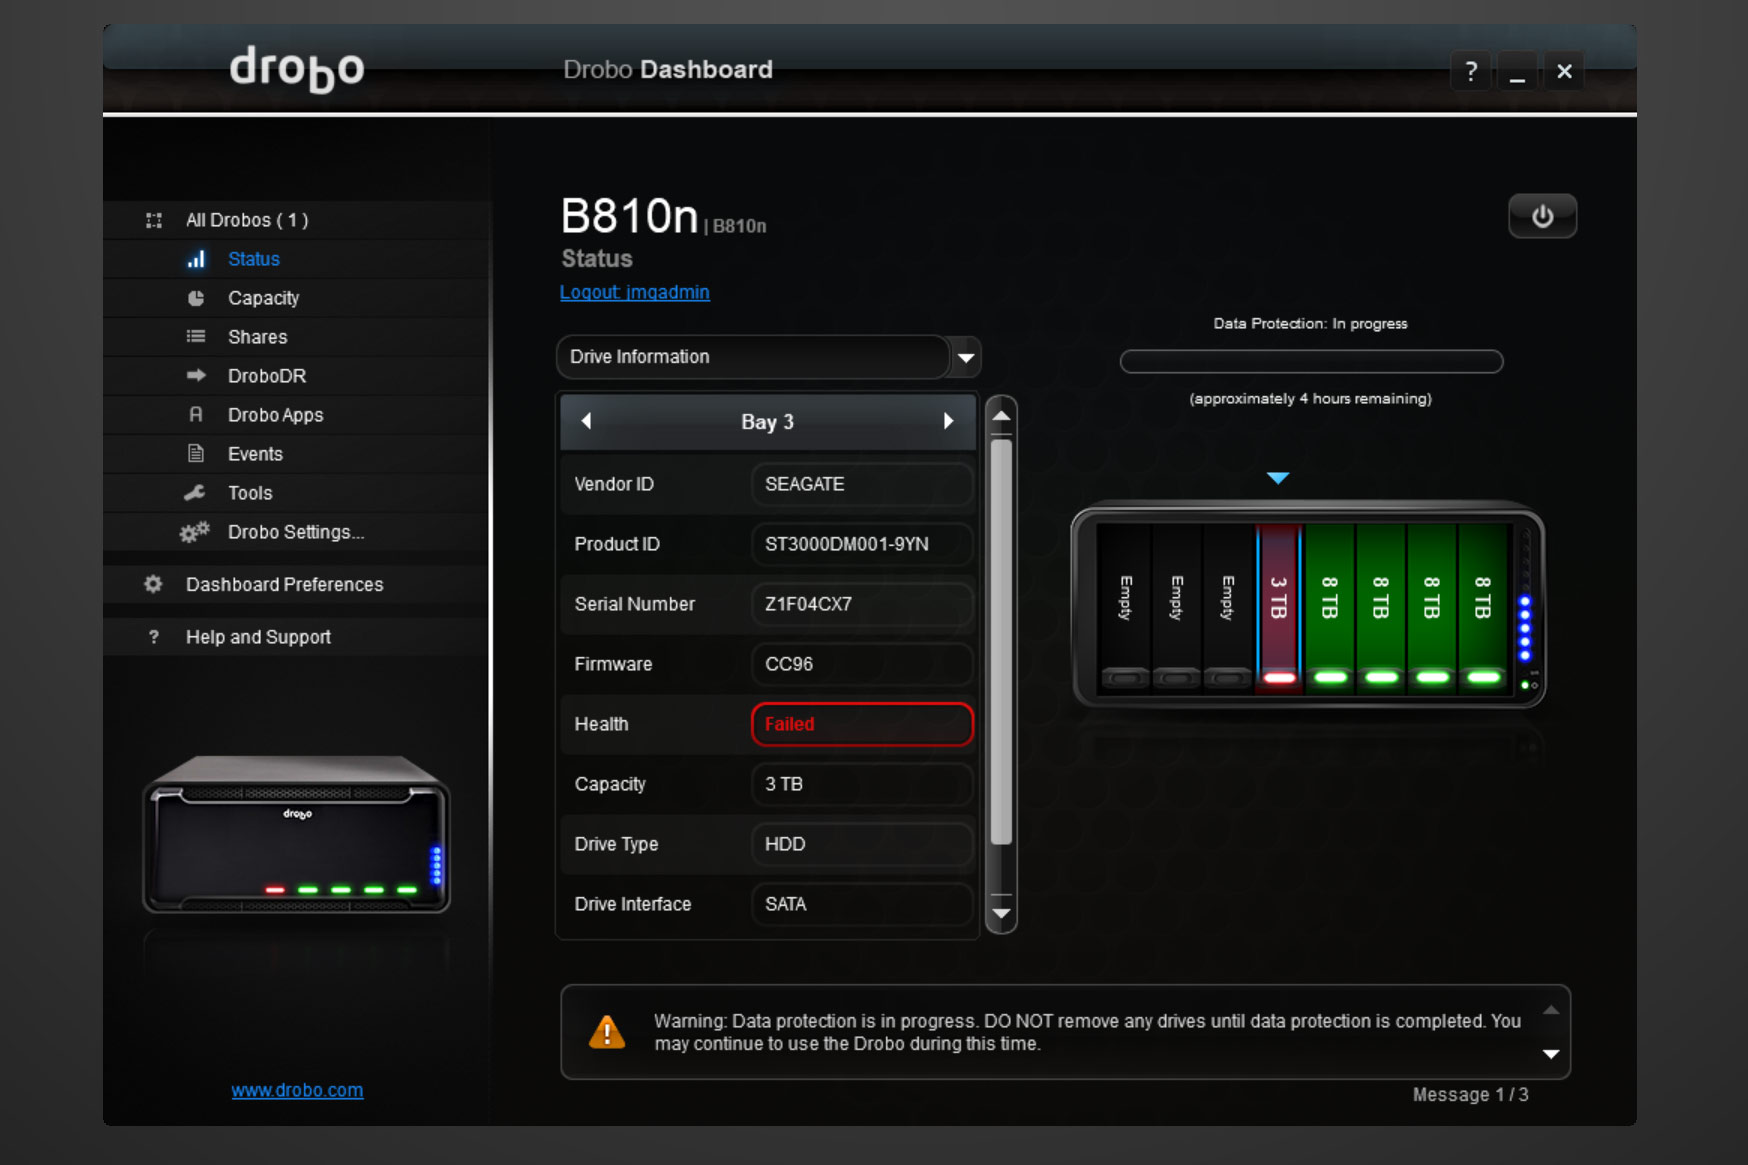Show the previous message with up arrow
The height and width of the screenshot is (1165, 1748).
1551,1010
